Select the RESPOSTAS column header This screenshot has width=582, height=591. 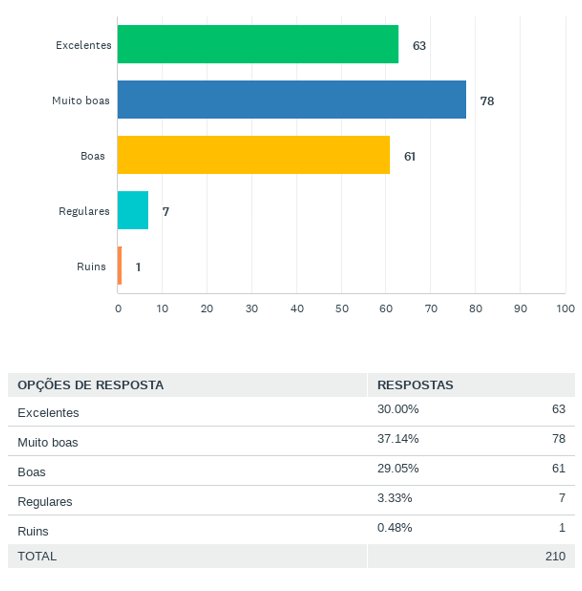point(415,385)
